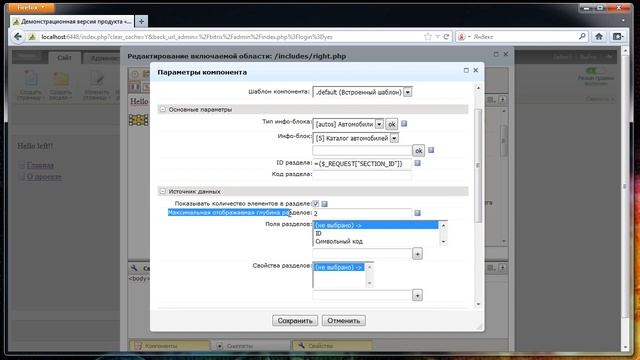Toggle Показывать количество элементов в разделе checkbox

point(316,203)
